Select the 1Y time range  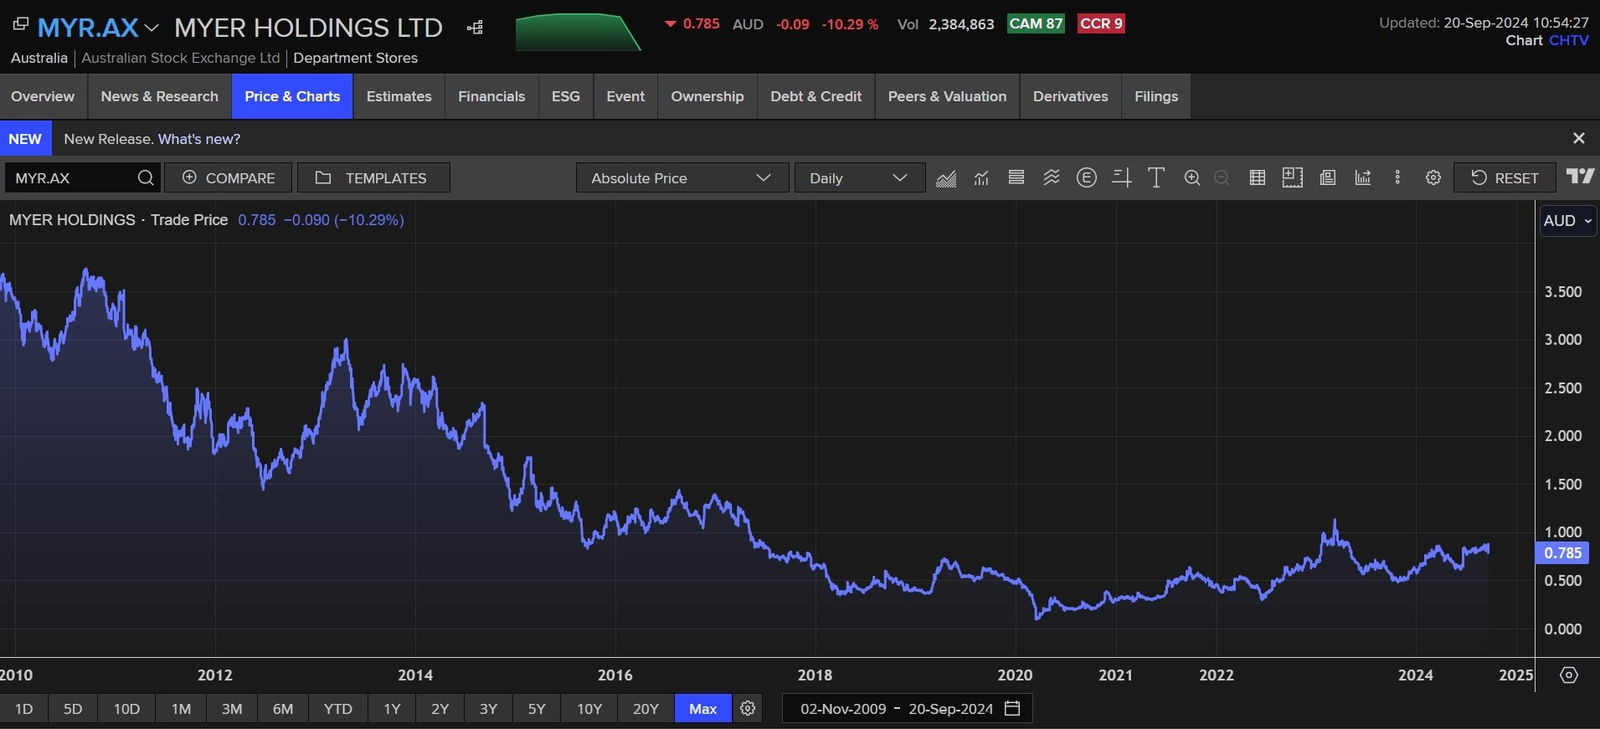tap(392, 708)
